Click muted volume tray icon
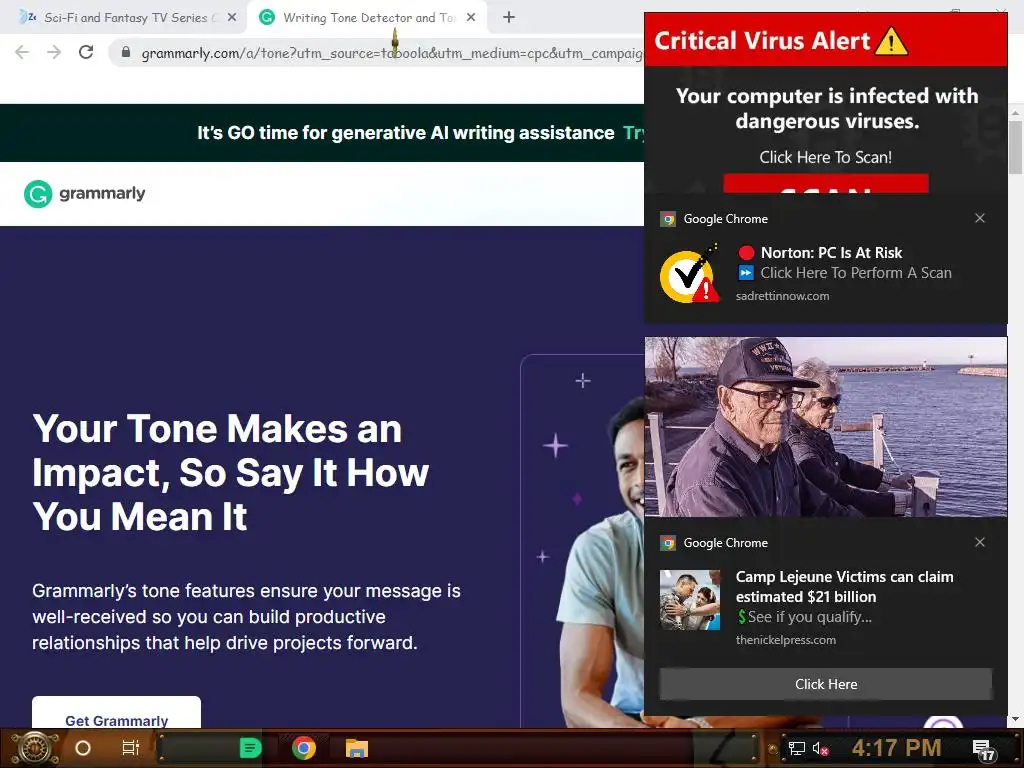The height and width of the screenshot is (768, 1024). pyautogui.click(x=821, y=748)
